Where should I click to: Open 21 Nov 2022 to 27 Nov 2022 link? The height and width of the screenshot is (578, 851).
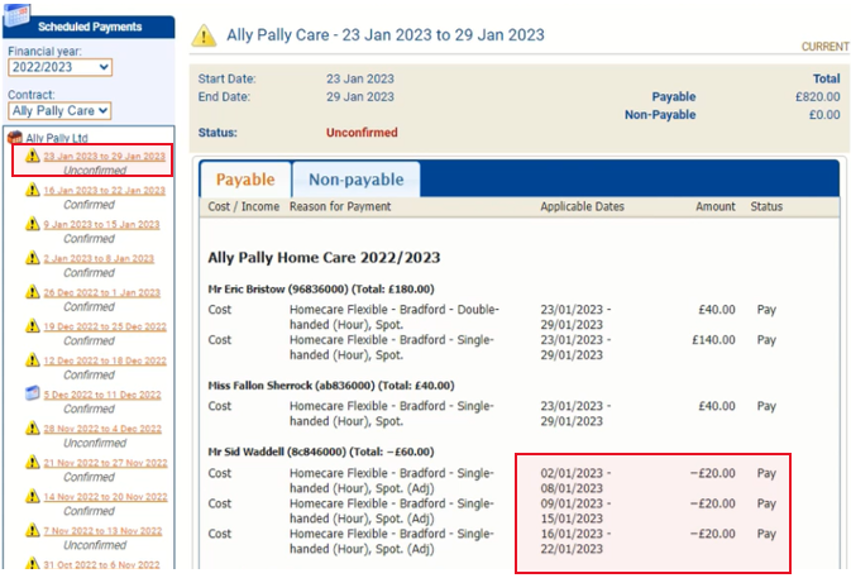coord(104,462)
